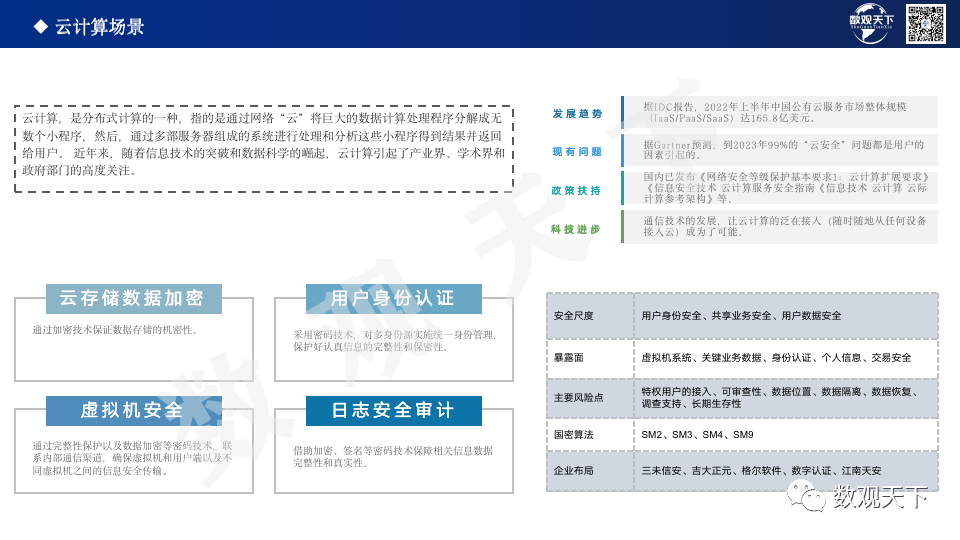Select the 政策扶持 label
Screen dimensions: 960x540
[x=577, y=190]
